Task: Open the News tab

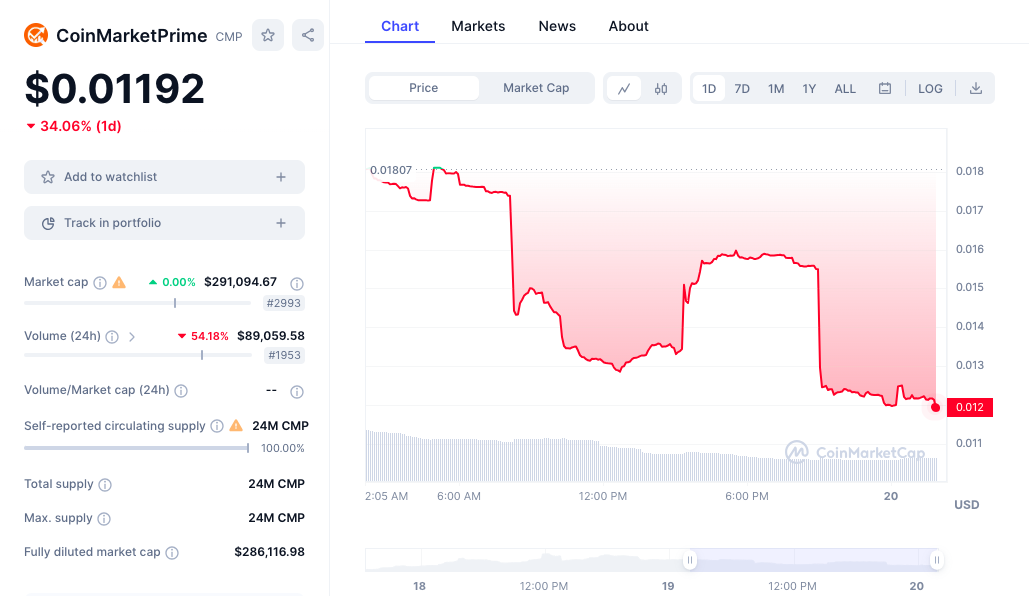Action: click(557, 26)
